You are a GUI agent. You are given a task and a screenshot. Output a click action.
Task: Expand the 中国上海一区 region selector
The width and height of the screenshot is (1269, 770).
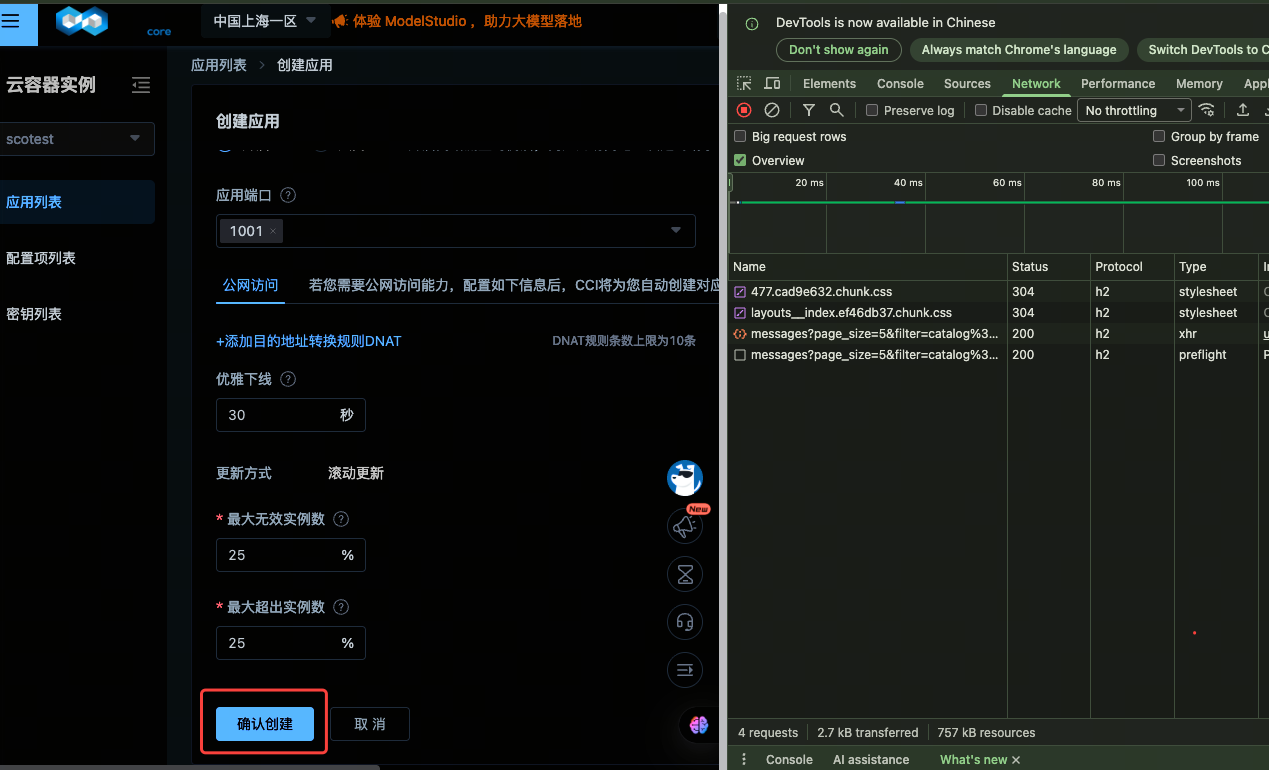pyautogui.click(x=264, y=20)
